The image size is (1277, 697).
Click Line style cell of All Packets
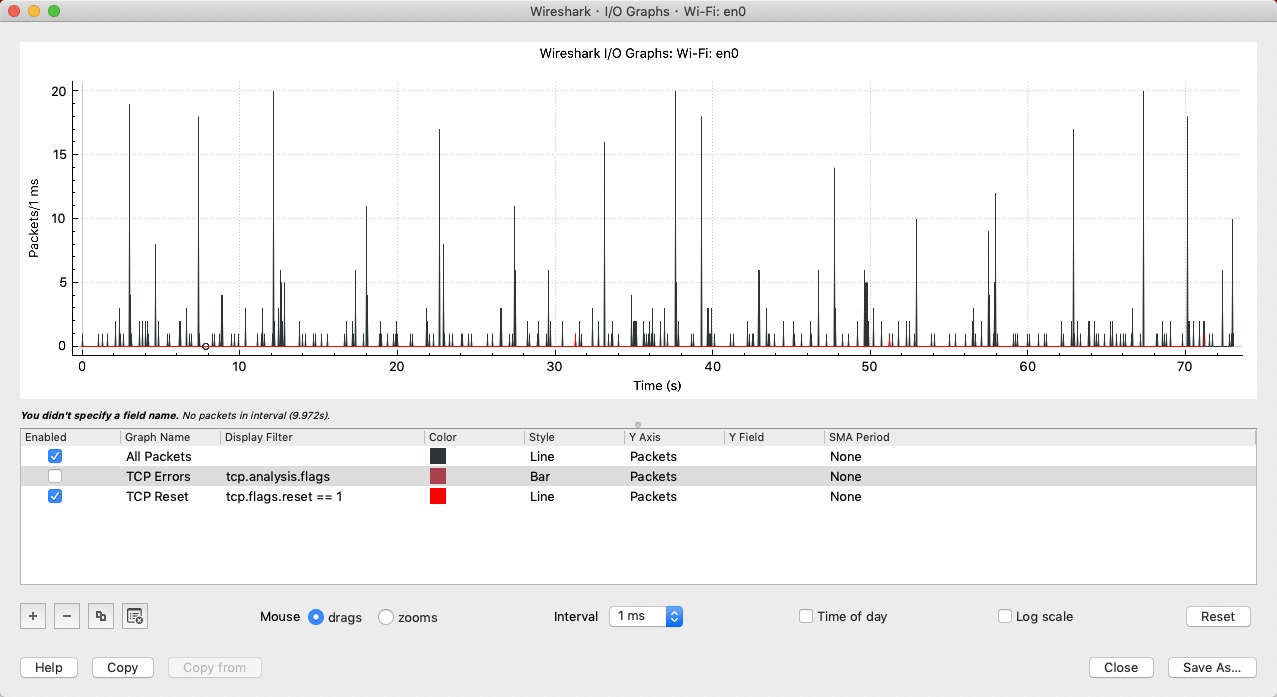point(542,456)
